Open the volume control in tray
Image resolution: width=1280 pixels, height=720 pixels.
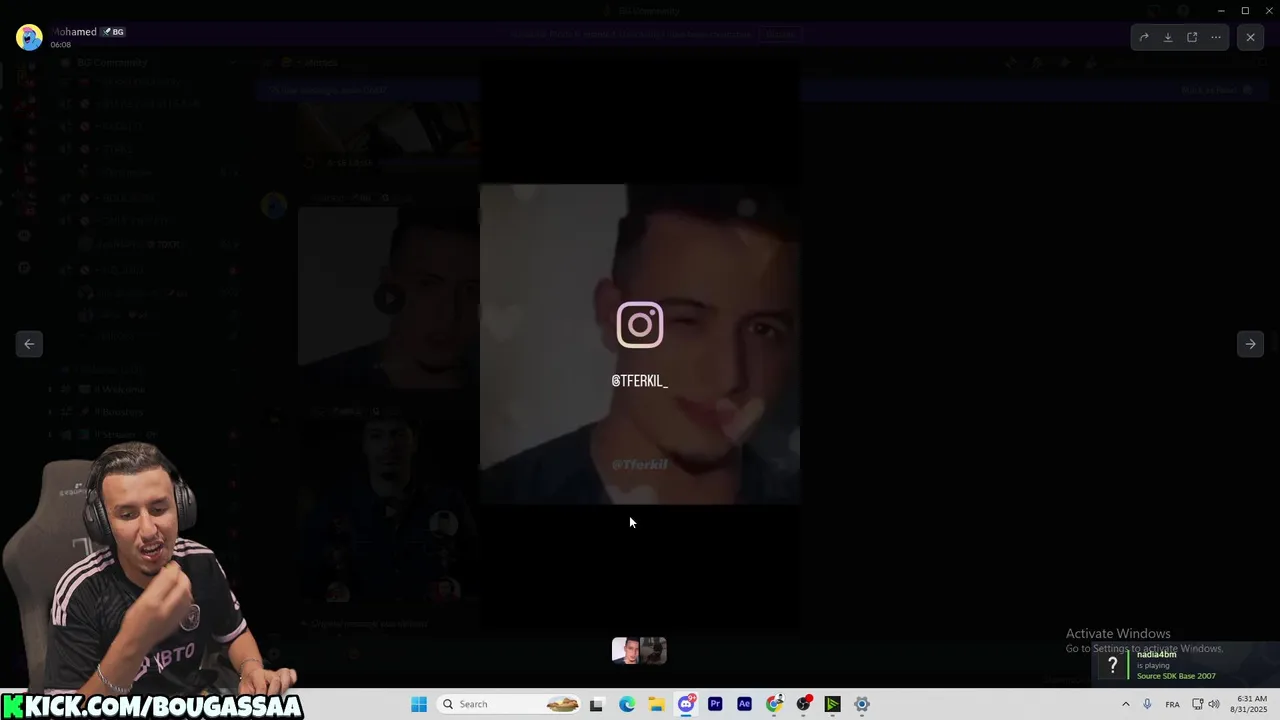[x=1214, y=704]
